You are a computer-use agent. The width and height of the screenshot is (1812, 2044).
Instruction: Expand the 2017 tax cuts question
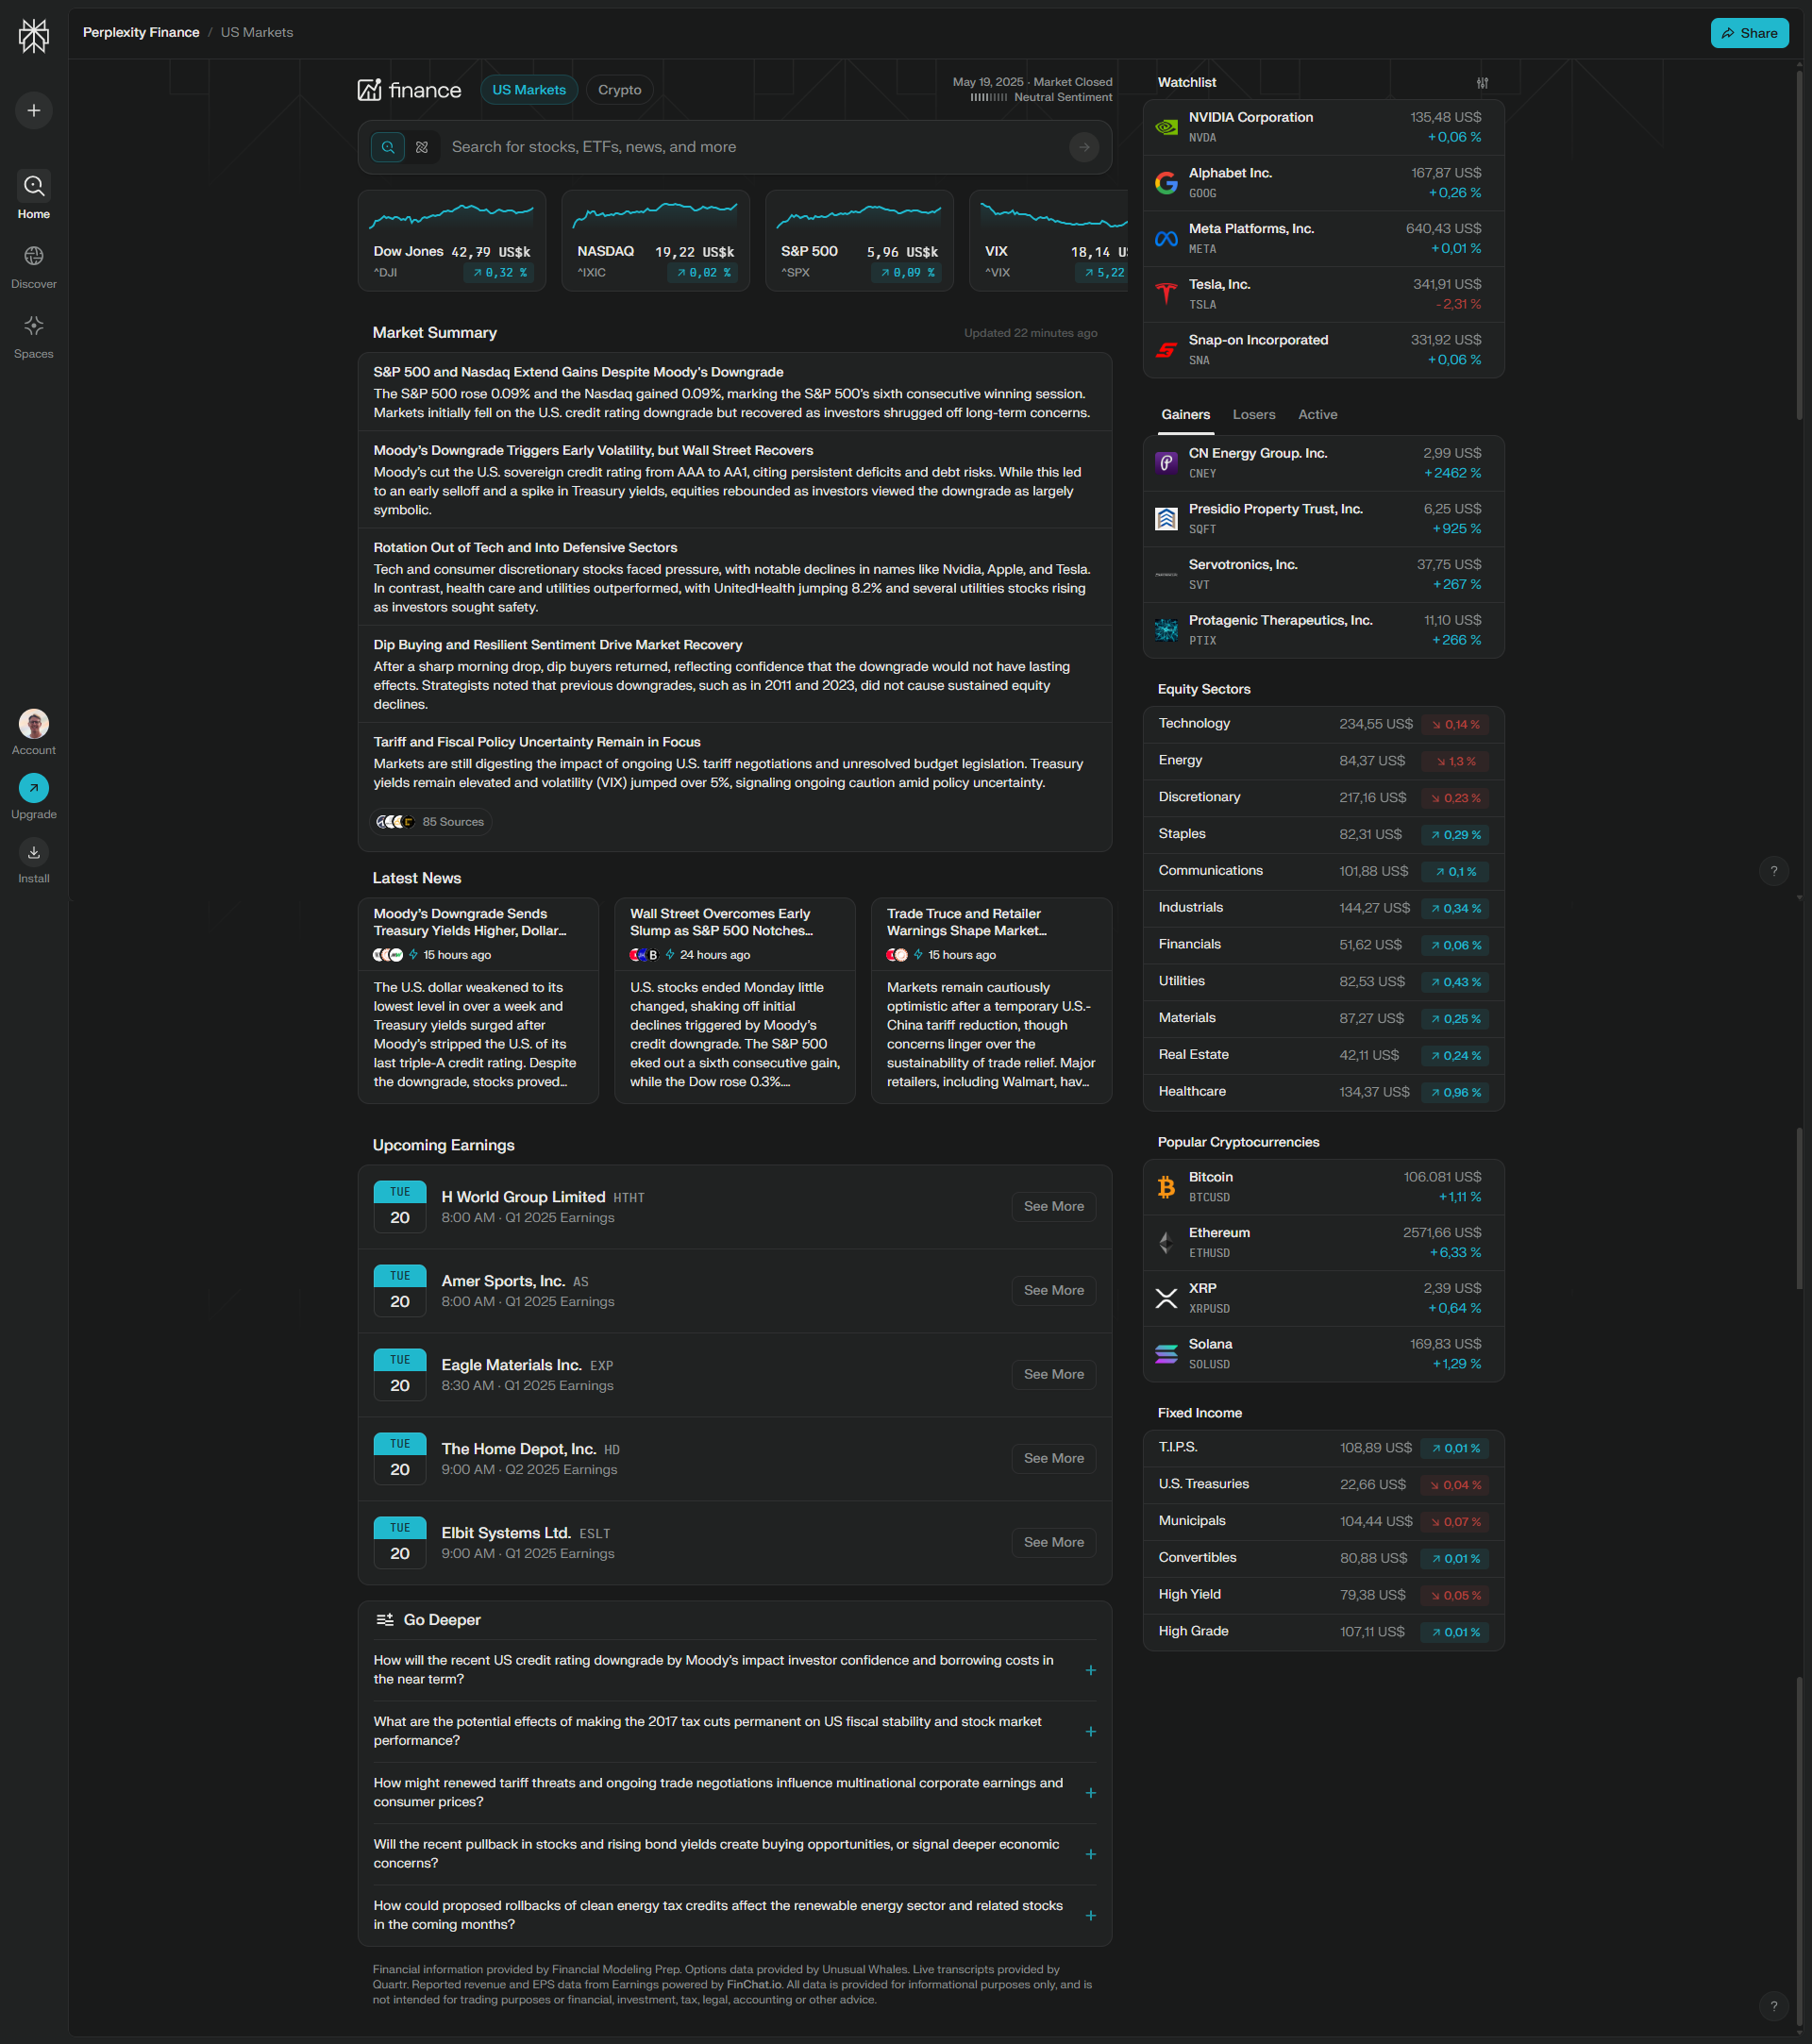[x=1090, y=1731]
